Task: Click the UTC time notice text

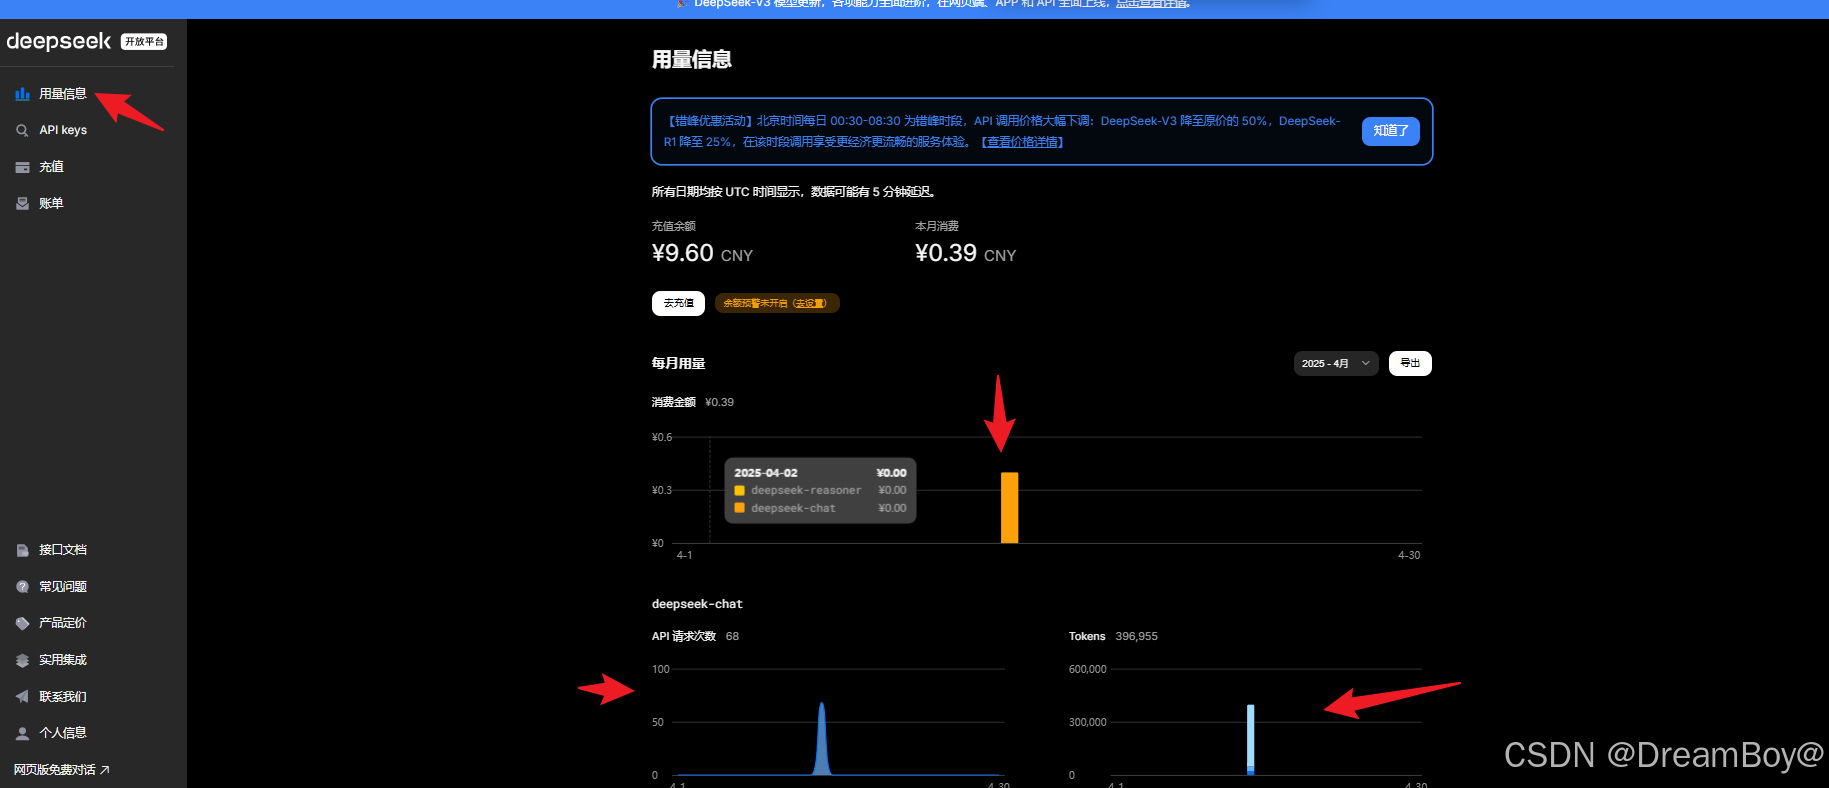Action: click(x=794, y=191)
